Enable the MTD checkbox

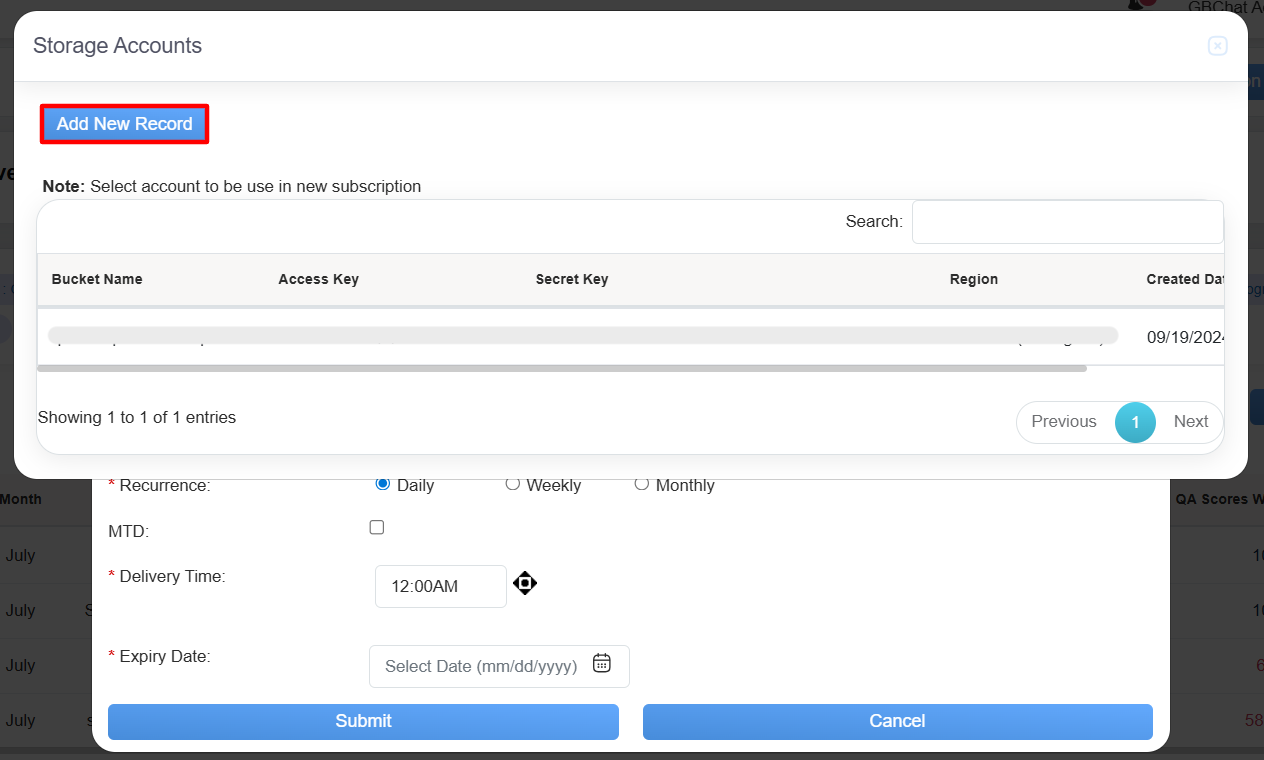click(x=377, y=527)
